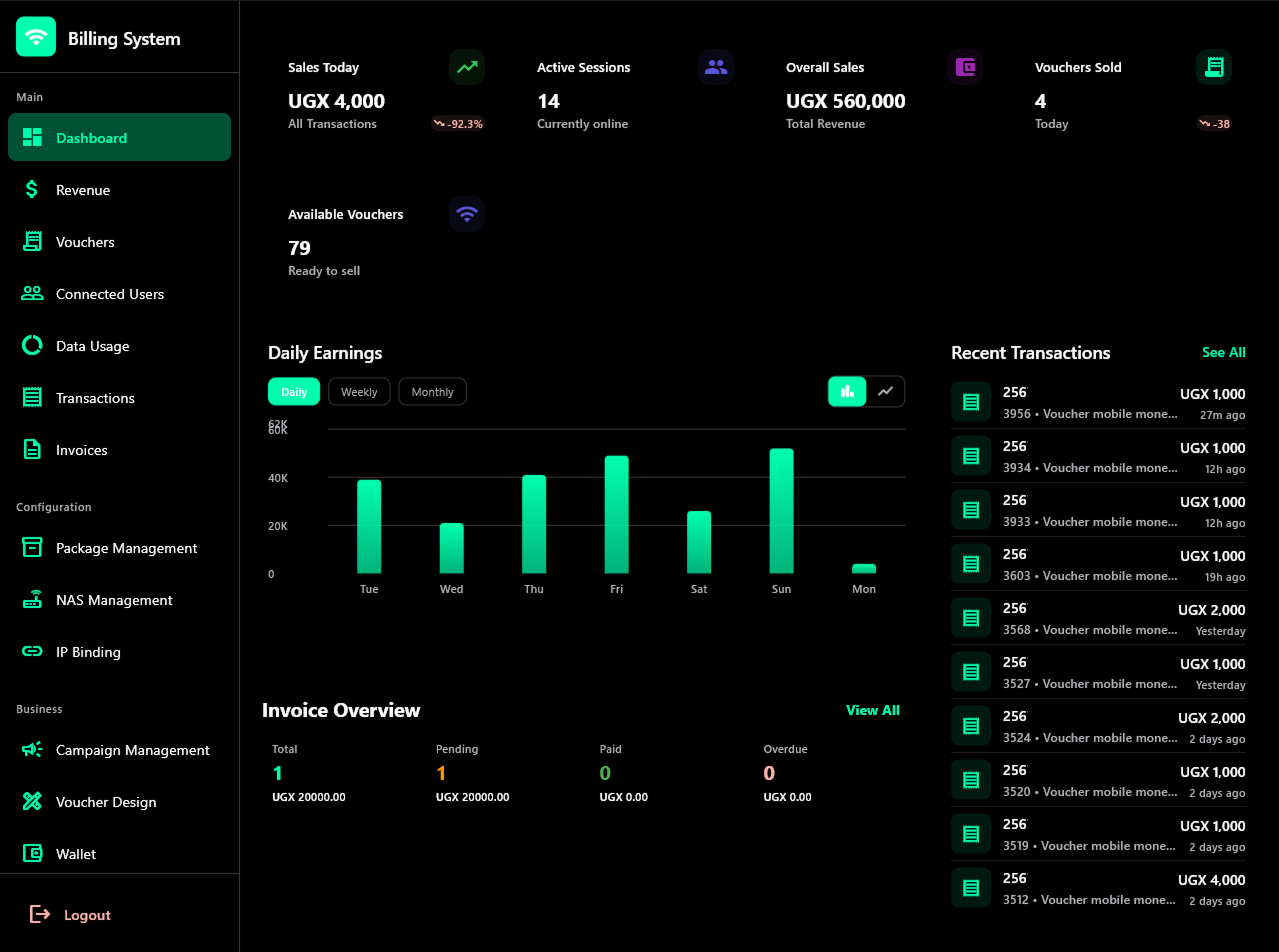The height and width of the screenshot is (952, 1279).
Task: Switch chart to line graph view
Action: point(886,391)
